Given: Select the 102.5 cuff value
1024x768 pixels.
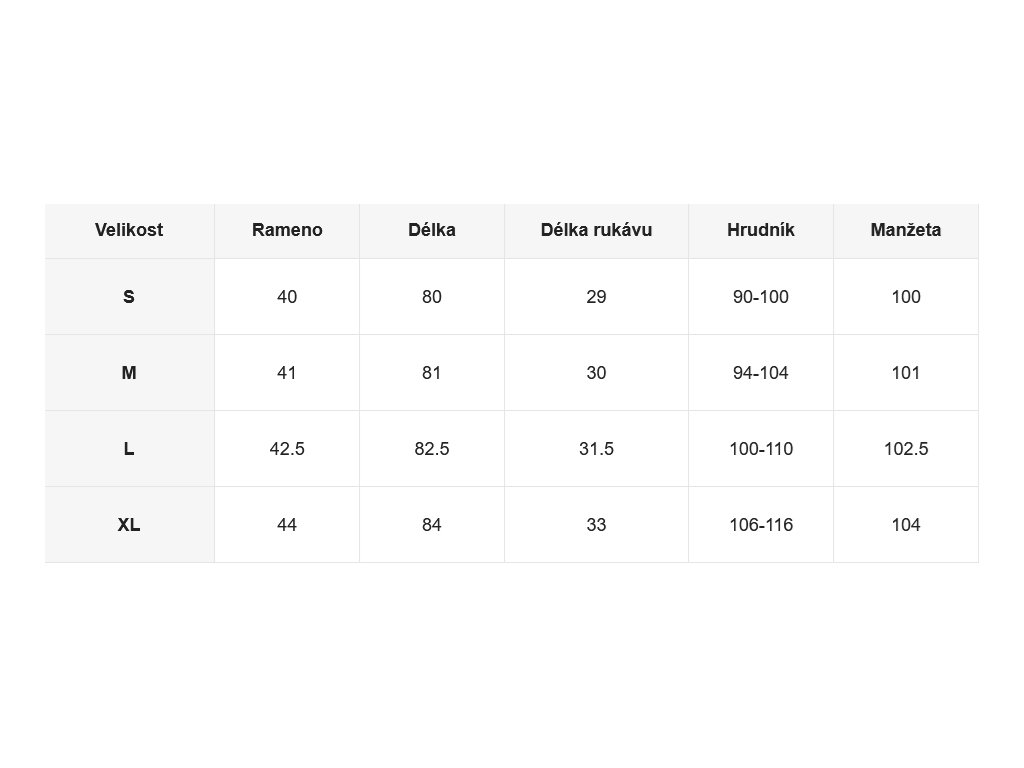Looking at the screenshot, I should [x=906, y=449].
